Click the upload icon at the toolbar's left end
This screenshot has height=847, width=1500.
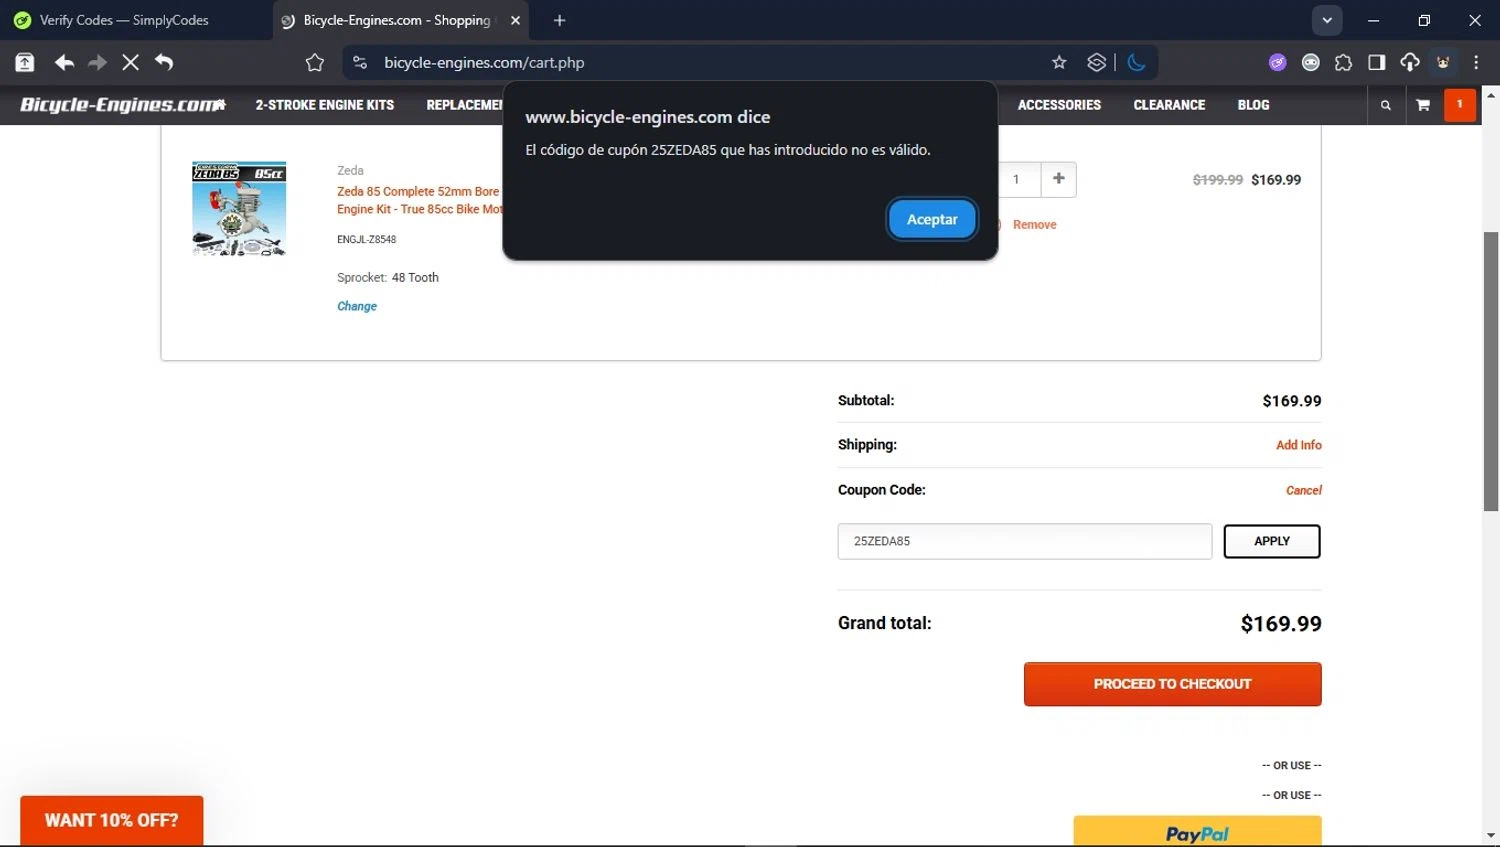coord(25,62)
